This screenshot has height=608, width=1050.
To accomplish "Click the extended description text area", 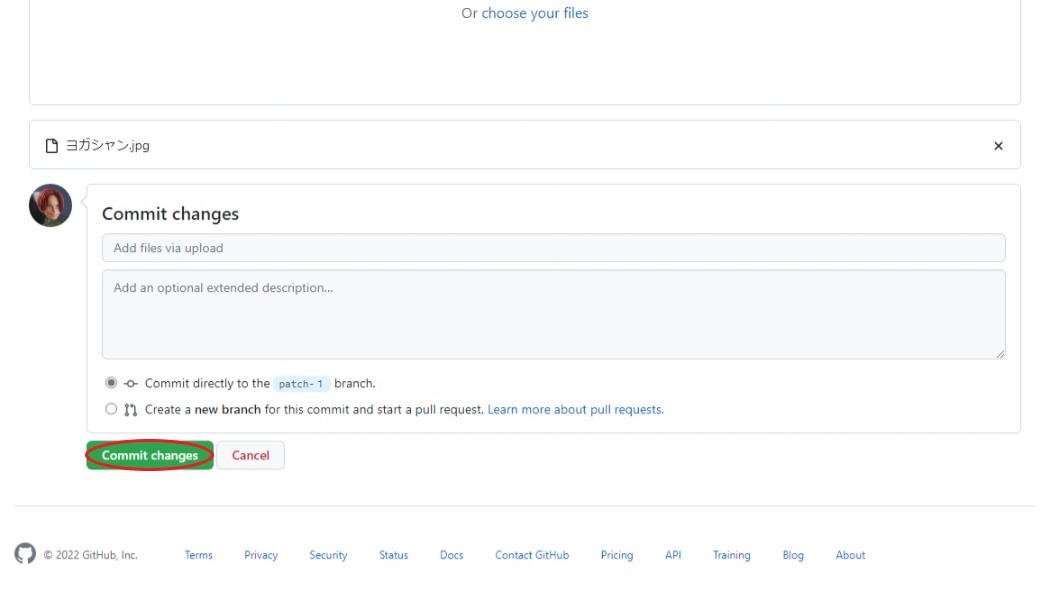I will pos(553,314).
